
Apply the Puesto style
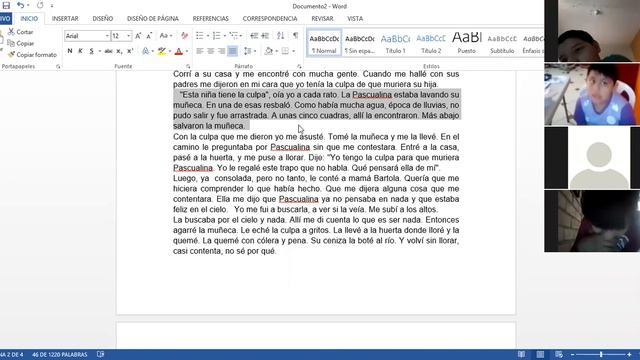(x=467, y=43)
